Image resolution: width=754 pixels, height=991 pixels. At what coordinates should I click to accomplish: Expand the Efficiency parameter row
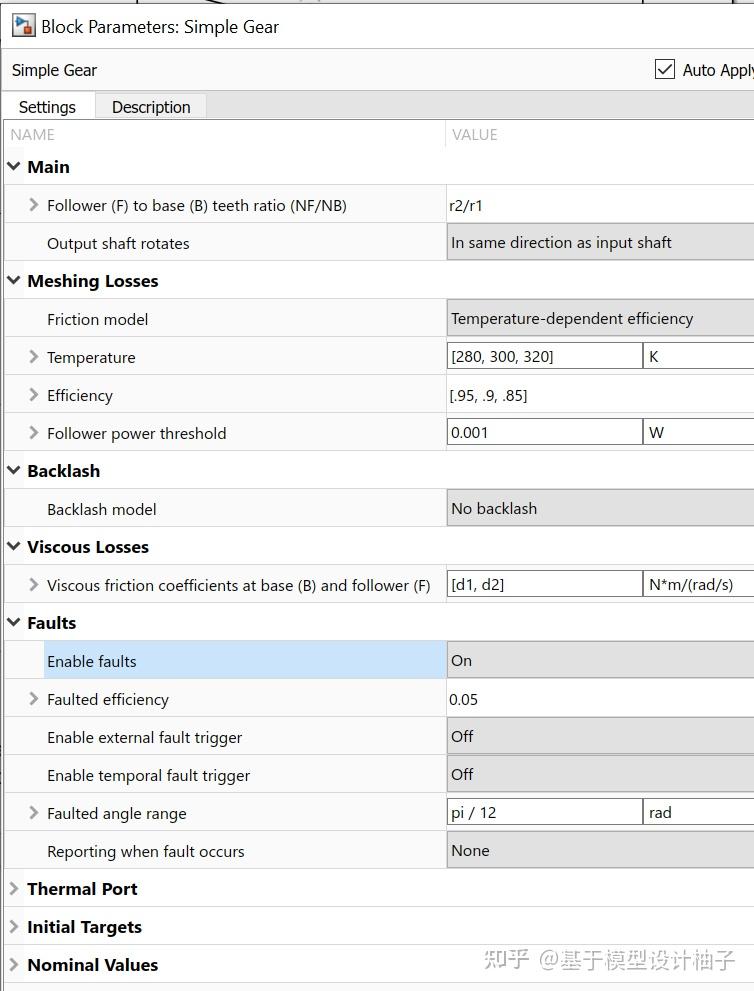[x=34, y=395]
